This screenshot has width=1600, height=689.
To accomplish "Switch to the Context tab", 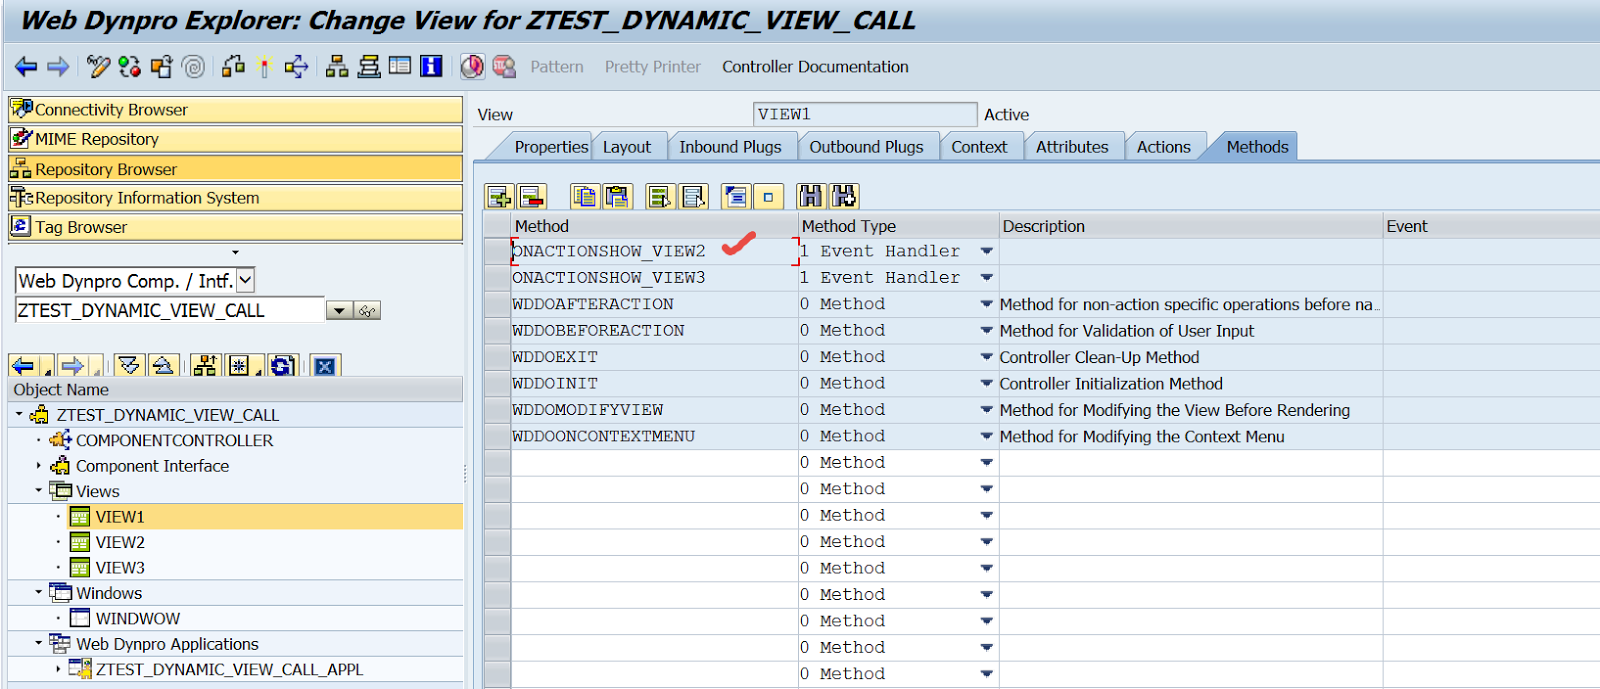I will tap(978, 147).
